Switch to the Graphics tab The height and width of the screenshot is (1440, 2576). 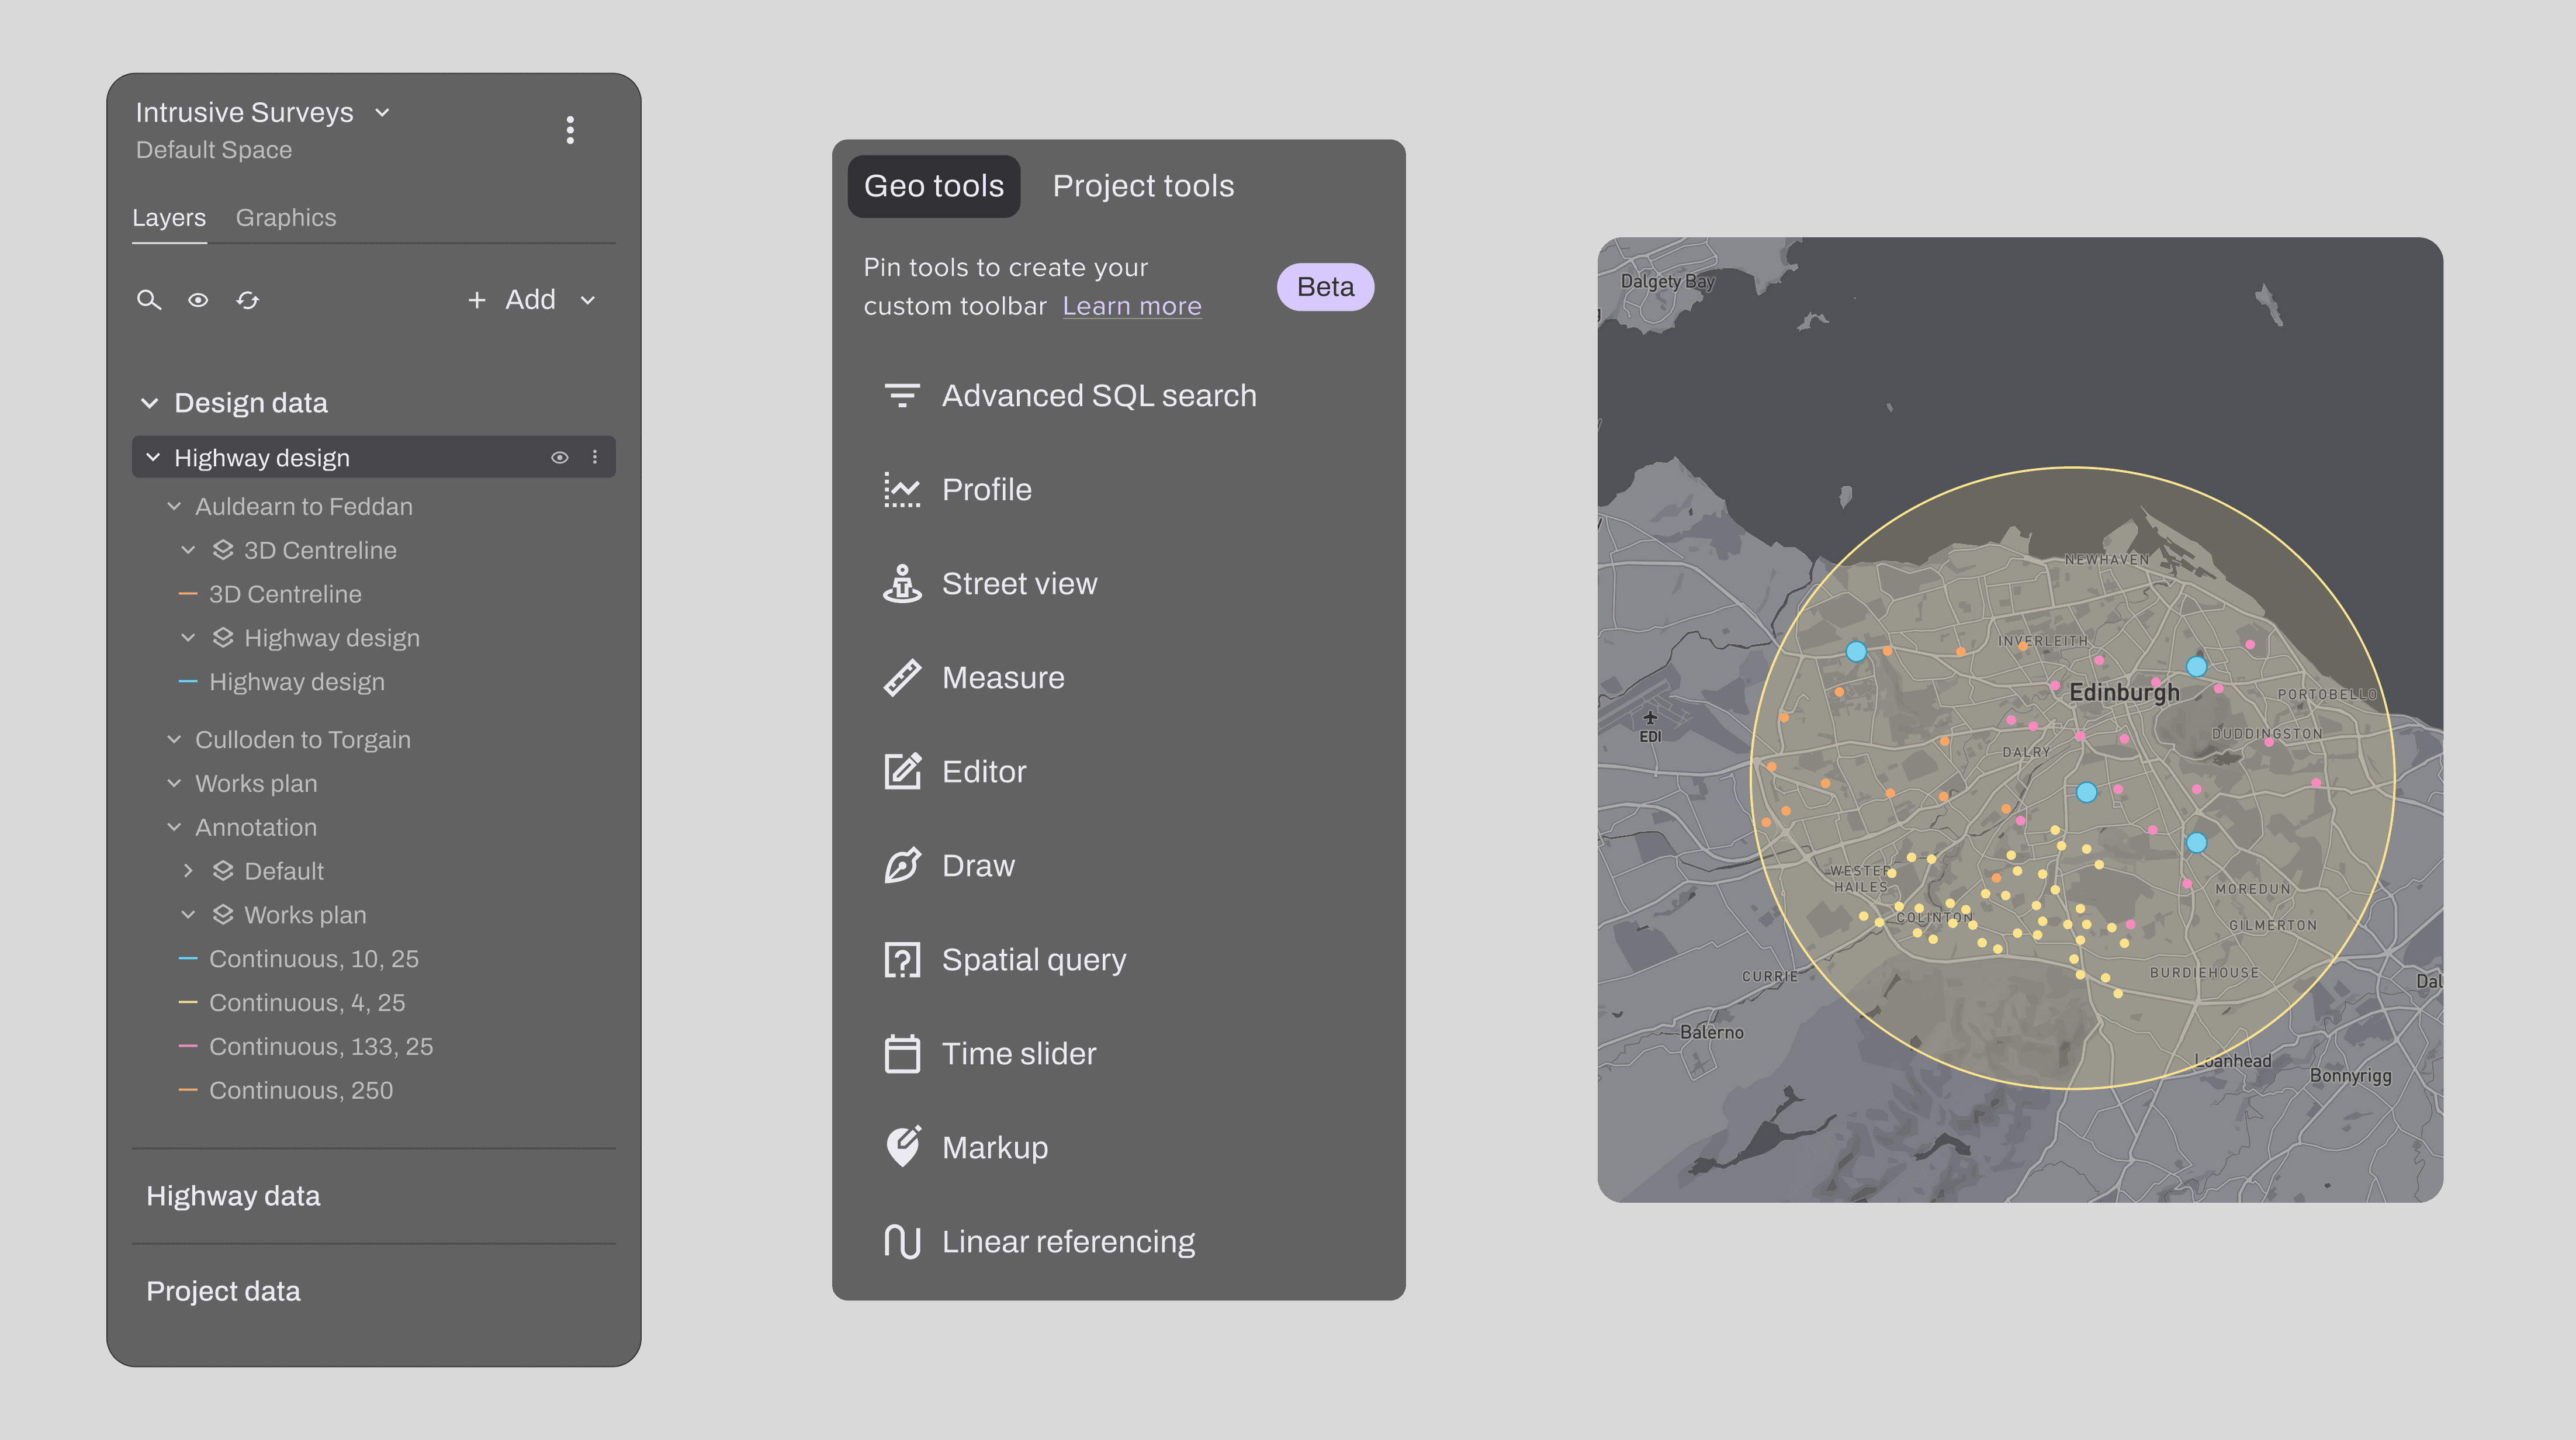(285, 218)
